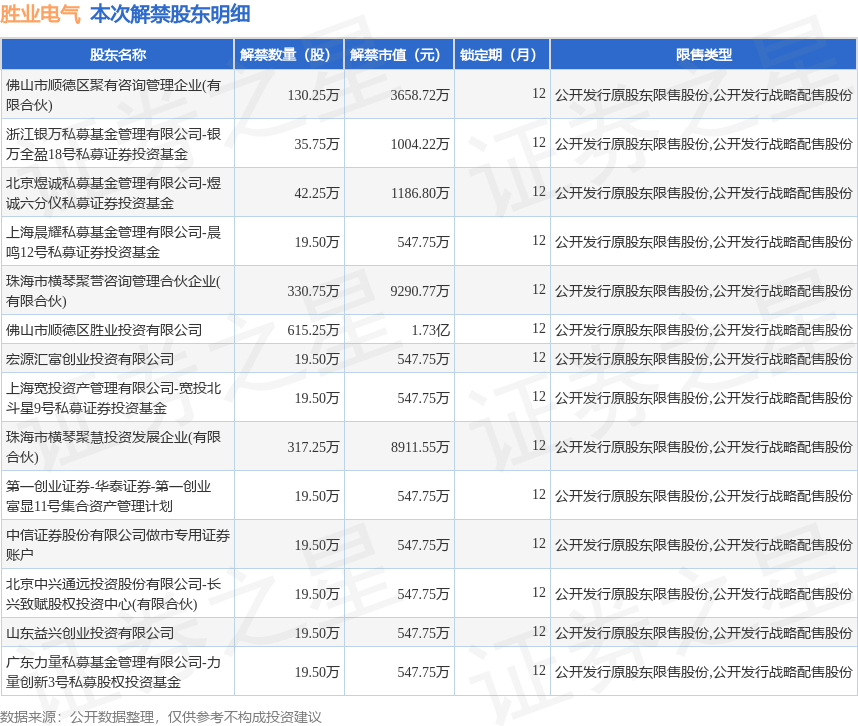The image size is (858, 726).
Task: Select shareholder 上海晨耀私募基金管理有限公司-晨鸣12号
Action: [113, 242]
